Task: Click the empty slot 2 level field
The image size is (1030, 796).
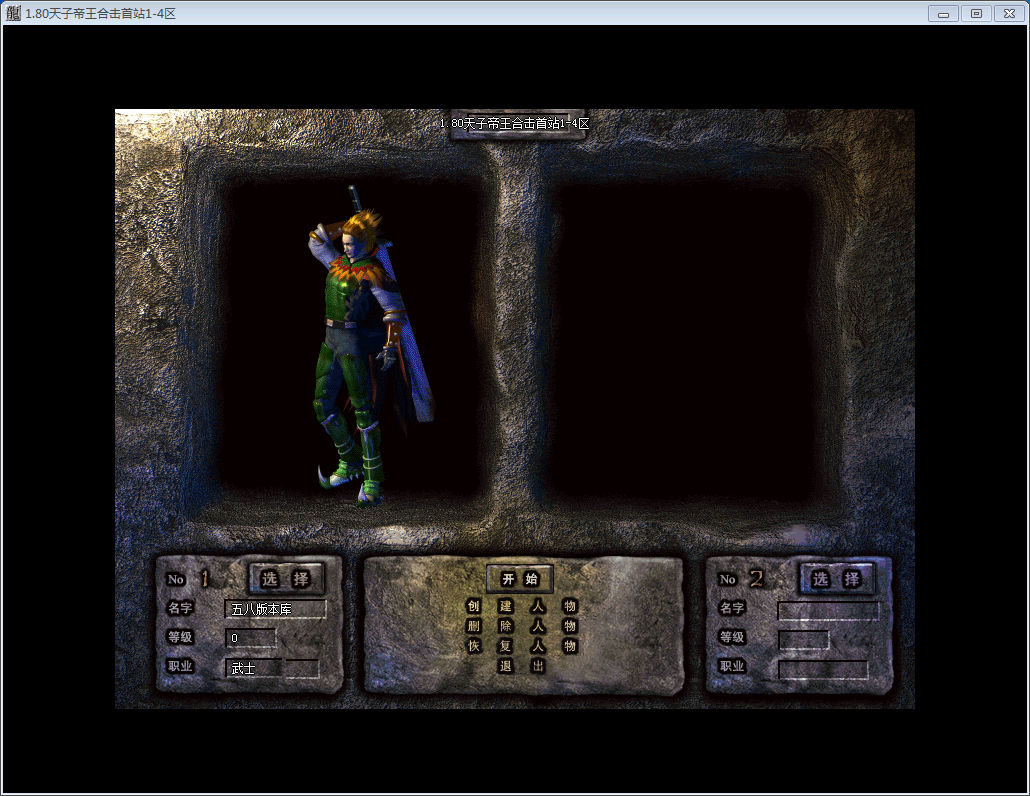Action: point(804,639)
